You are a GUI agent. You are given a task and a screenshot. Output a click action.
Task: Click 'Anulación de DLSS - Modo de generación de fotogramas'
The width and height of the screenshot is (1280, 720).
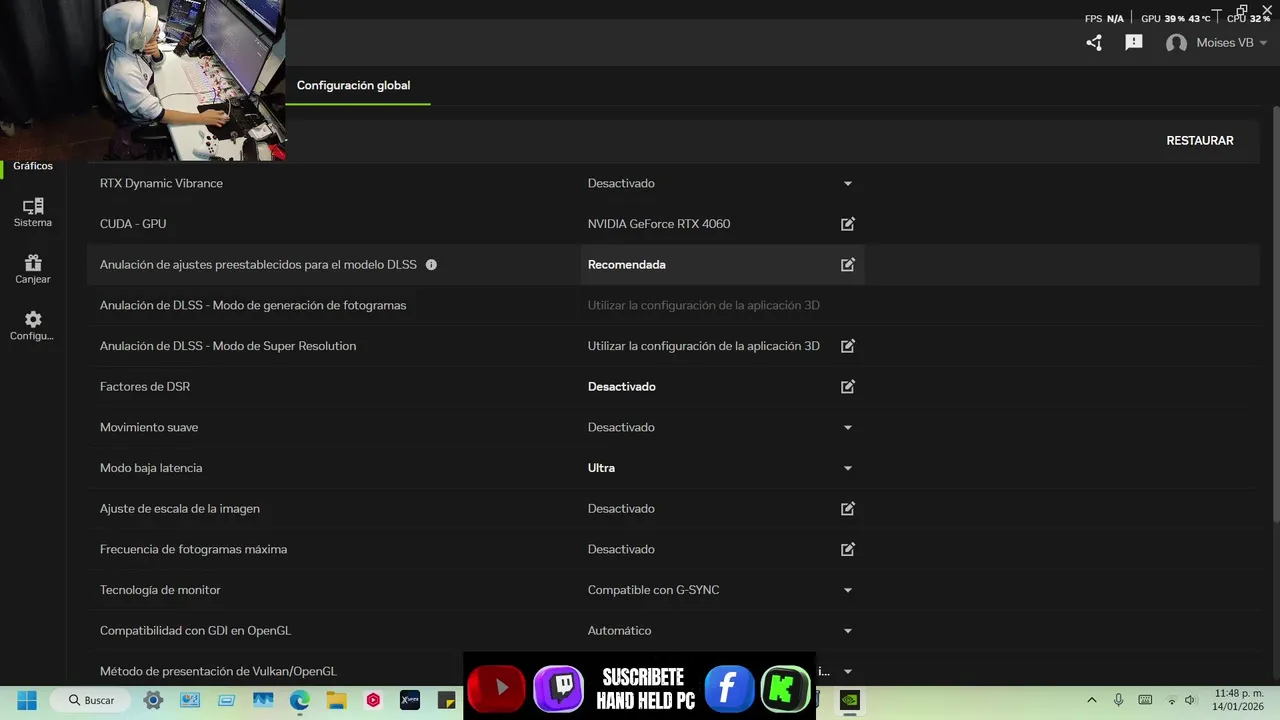(x=253, y=305)
